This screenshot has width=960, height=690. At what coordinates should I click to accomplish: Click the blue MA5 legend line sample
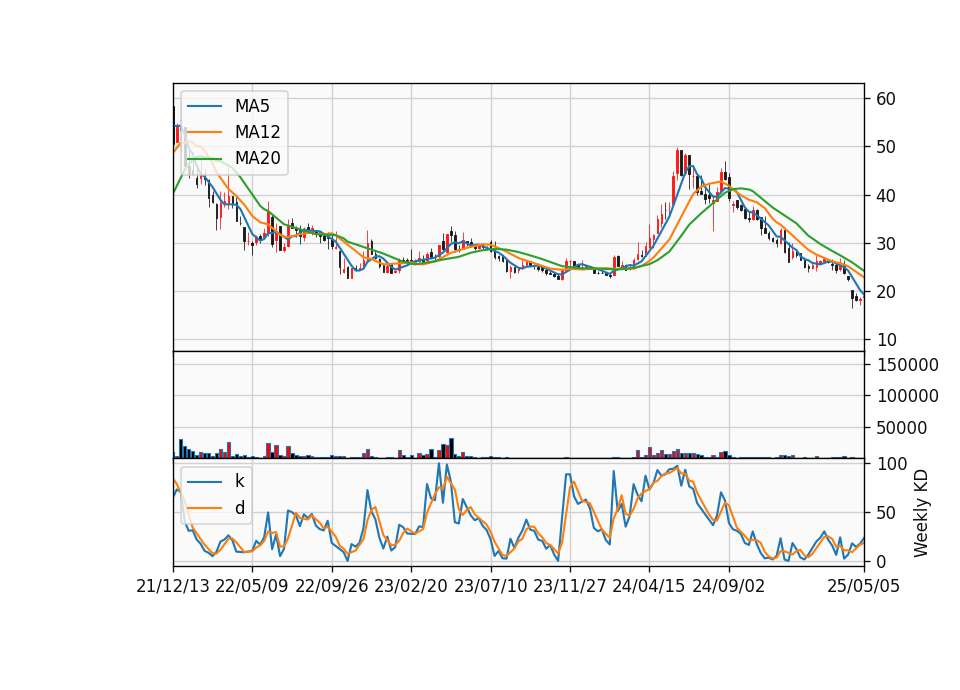204,106
